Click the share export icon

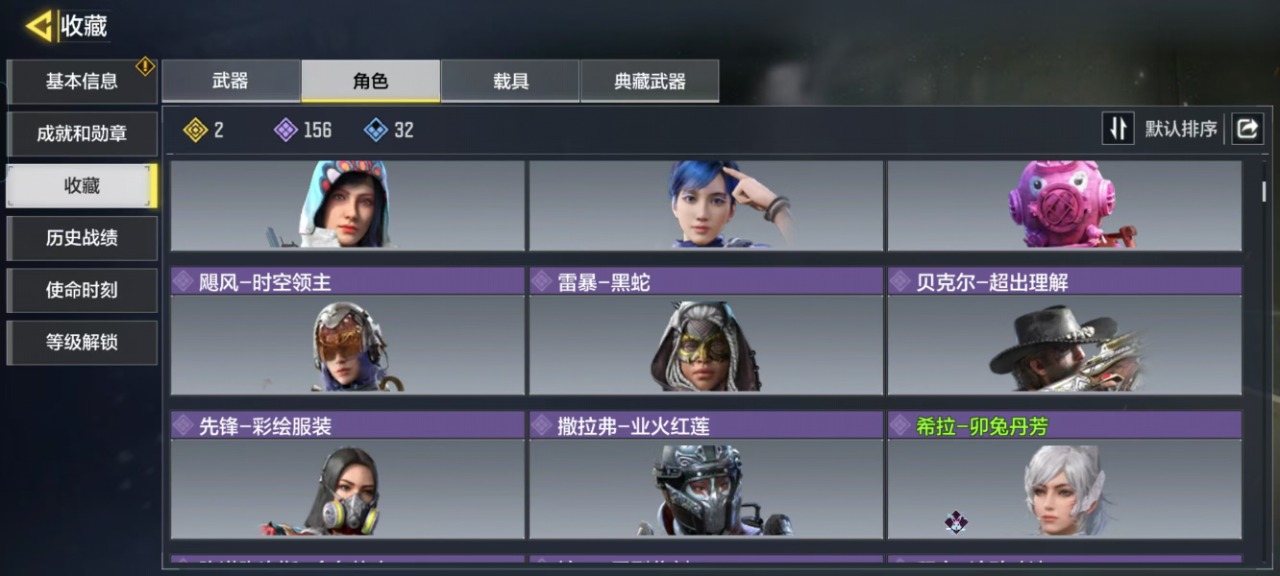1247,129
